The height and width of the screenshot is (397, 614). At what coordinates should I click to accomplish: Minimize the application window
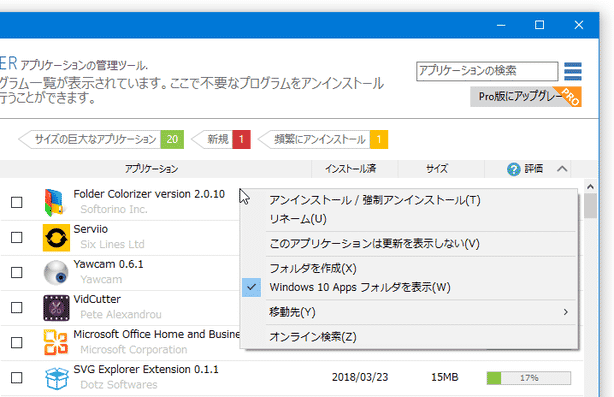coord(501,25)
